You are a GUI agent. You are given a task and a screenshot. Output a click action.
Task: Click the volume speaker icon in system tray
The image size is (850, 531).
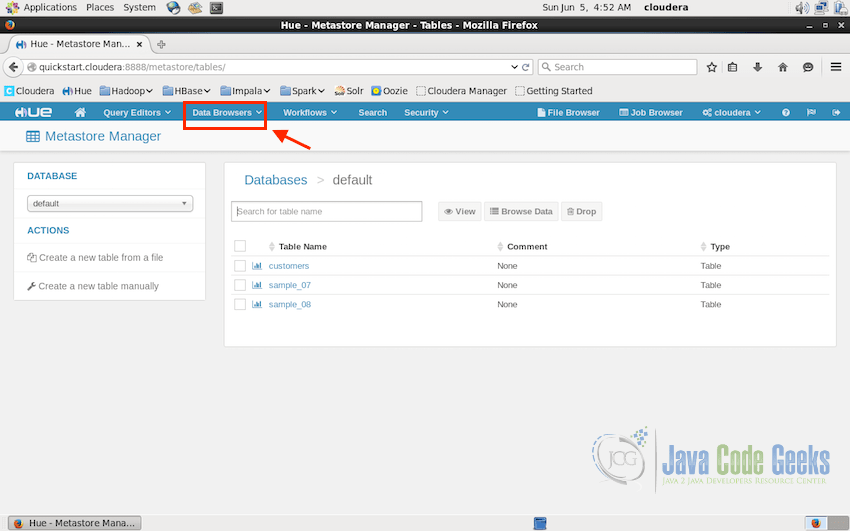coord(802,8)
